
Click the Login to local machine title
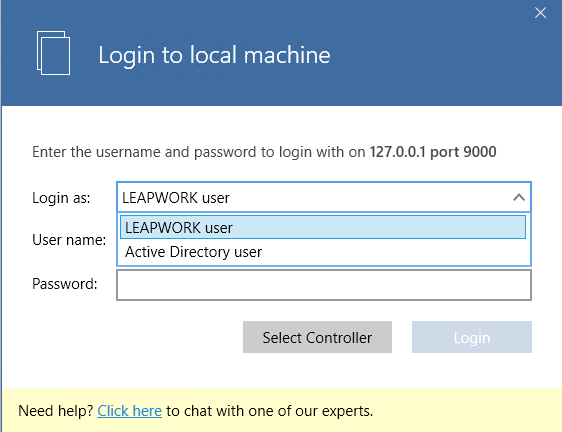pos(214,55)
